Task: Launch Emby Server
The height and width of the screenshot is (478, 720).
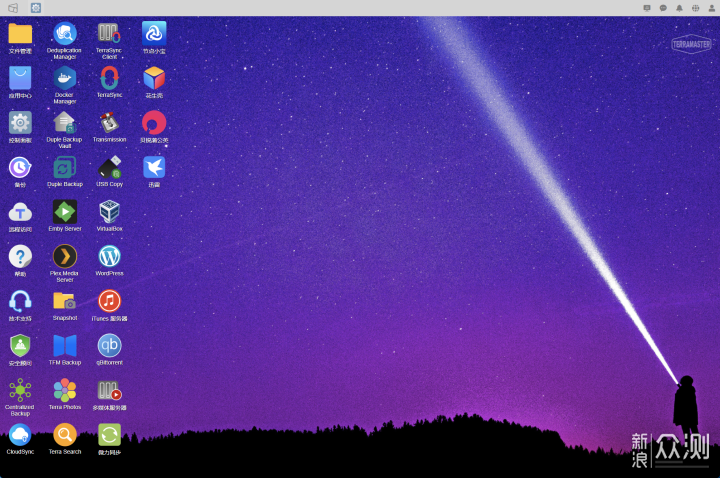Action: [65, 212]
